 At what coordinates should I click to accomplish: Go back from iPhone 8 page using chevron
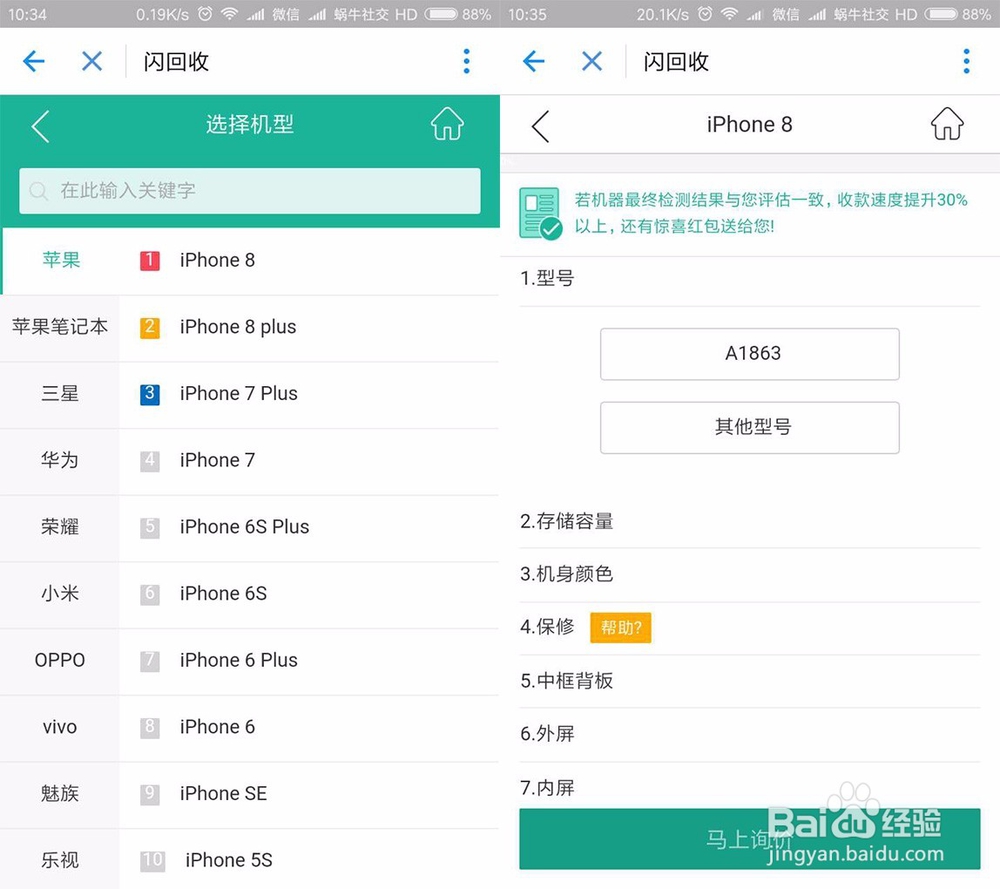pos(540,126)
